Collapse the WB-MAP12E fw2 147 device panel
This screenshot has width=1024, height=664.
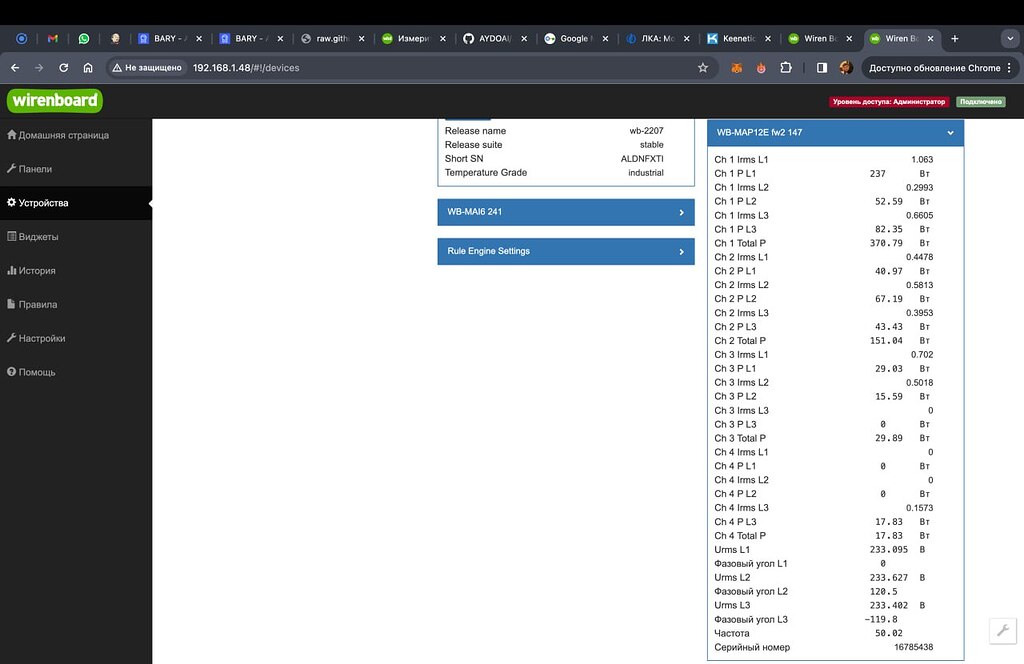[949, 131]
